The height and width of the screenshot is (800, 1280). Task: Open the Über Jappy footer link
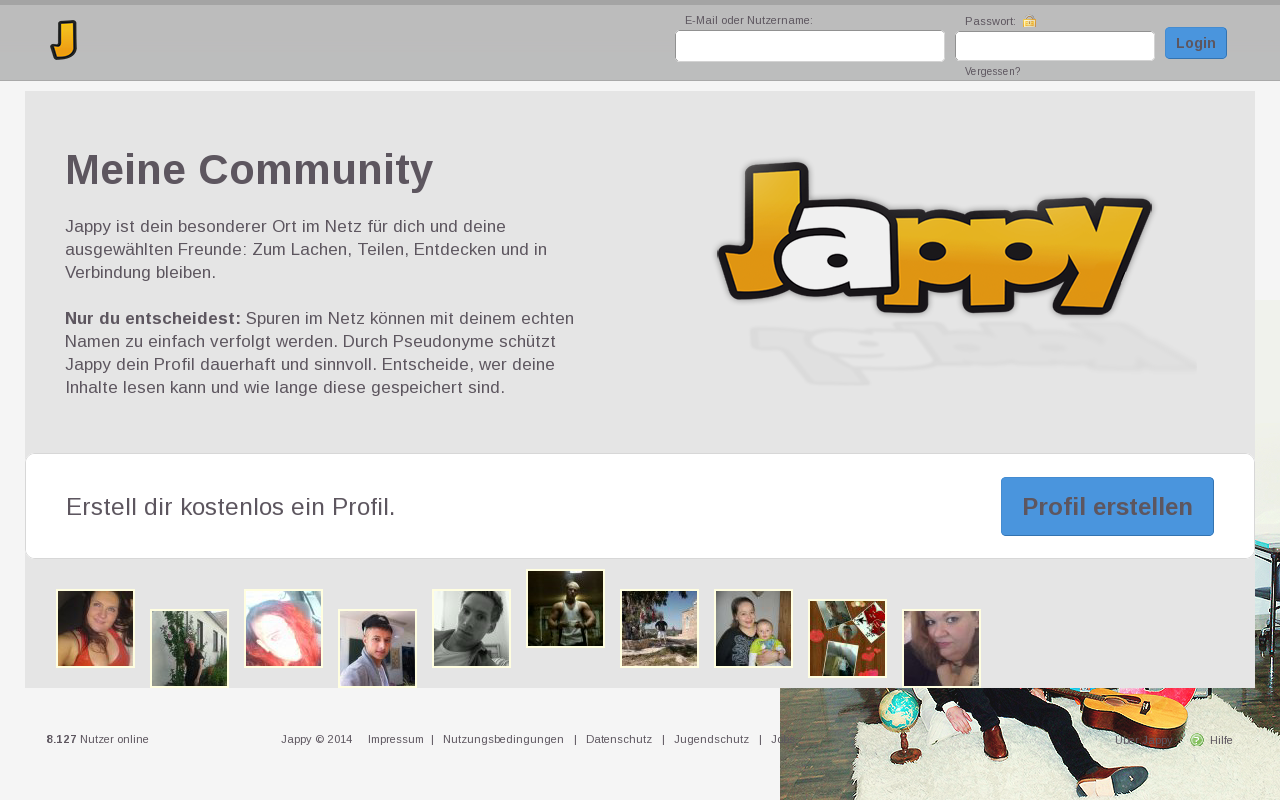pos(1143,740)
